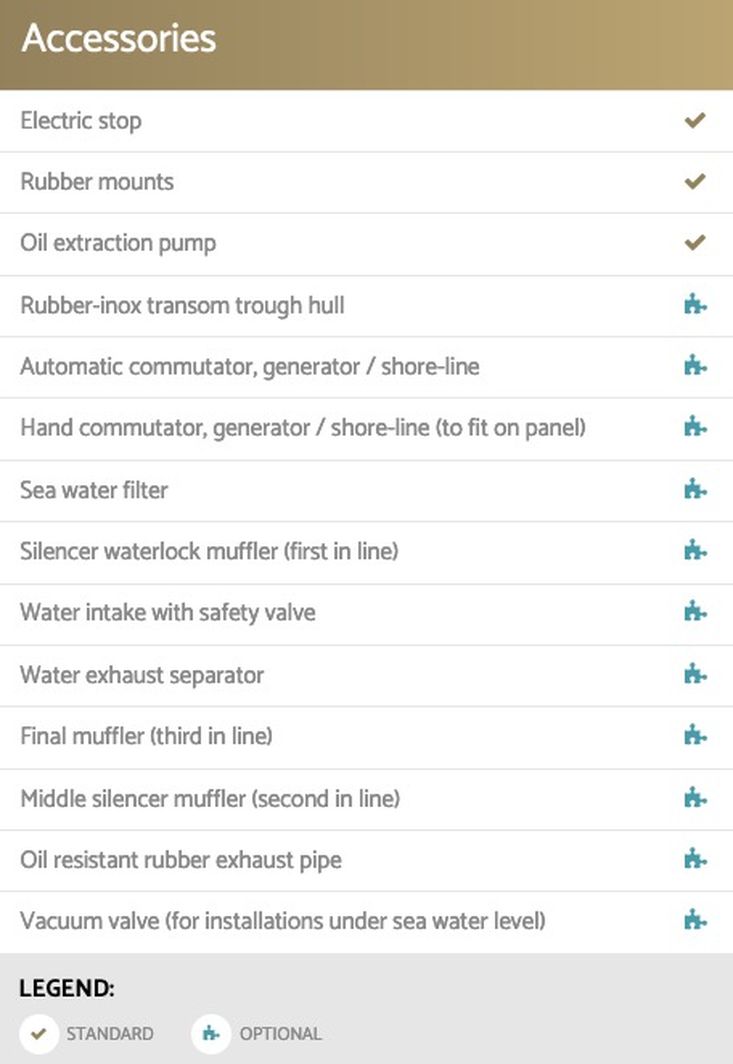
Task: Click the checkmark next to Oil extraction pump
Action: coord(695,243)
